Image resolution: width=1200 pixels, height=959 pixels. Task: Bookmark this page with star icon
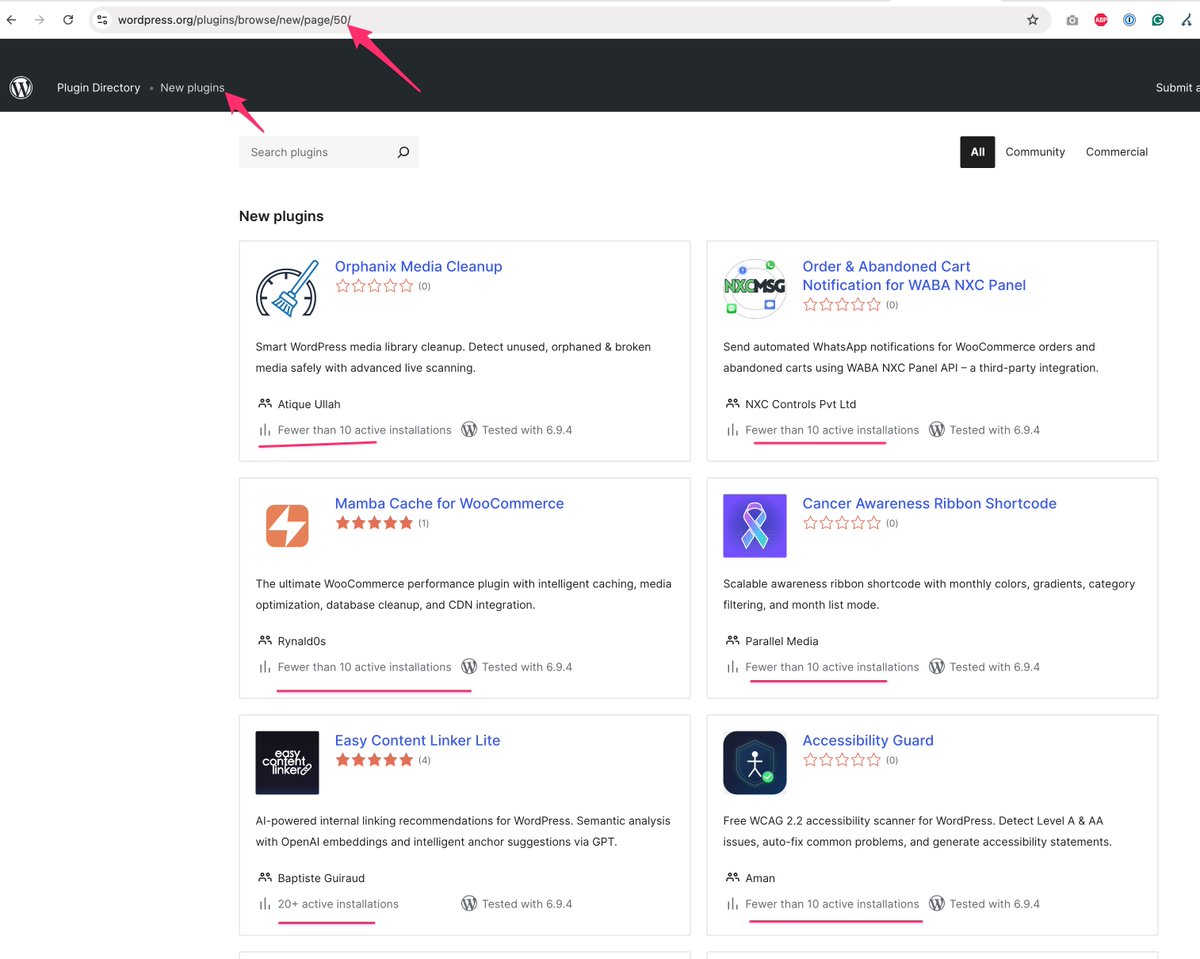pyautogui.click(x=1032, y=20)
